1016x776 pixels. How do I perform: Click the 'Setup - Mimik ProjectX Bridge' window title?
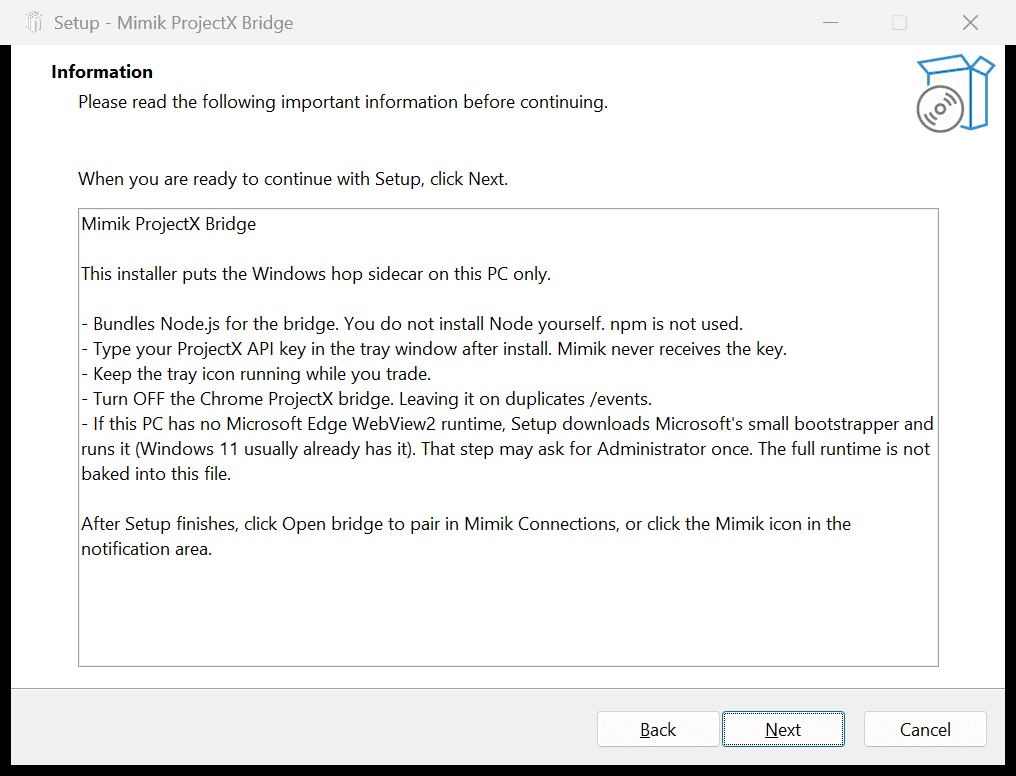[174, 23]
